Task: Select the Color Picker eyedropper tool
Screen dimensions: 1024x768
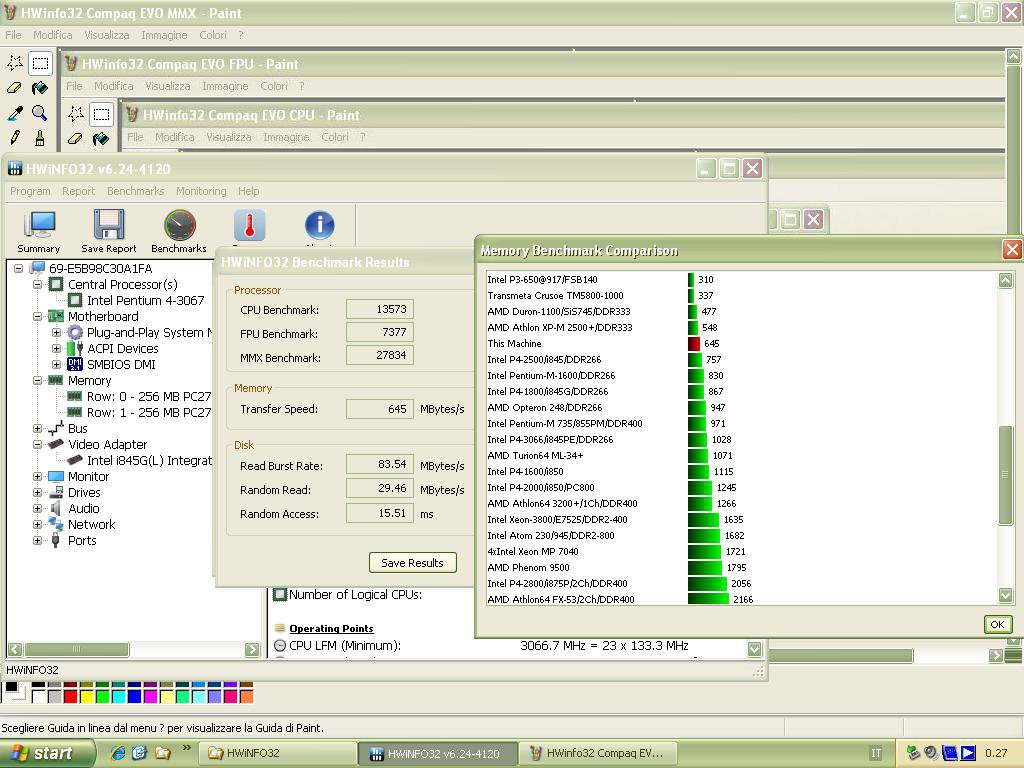Action: click(15, 113)
